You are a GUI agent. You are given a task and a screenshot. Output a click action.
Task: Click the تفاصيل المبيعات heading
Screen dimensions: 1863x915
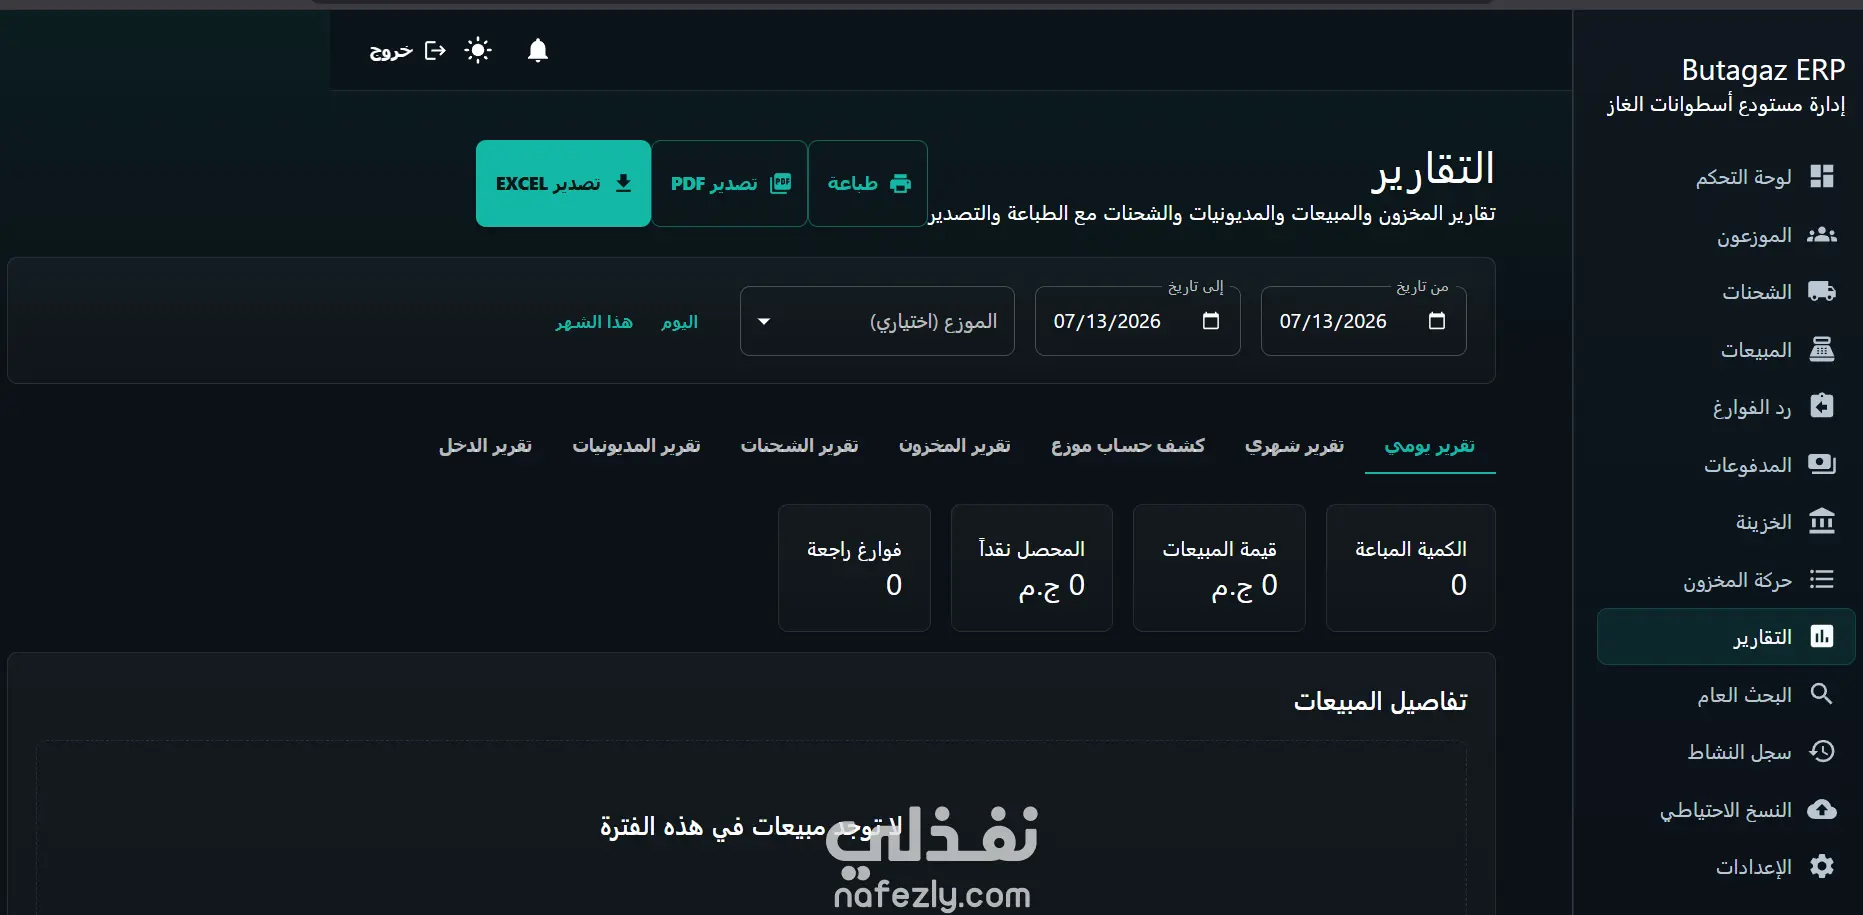[x=1381, y=702]
